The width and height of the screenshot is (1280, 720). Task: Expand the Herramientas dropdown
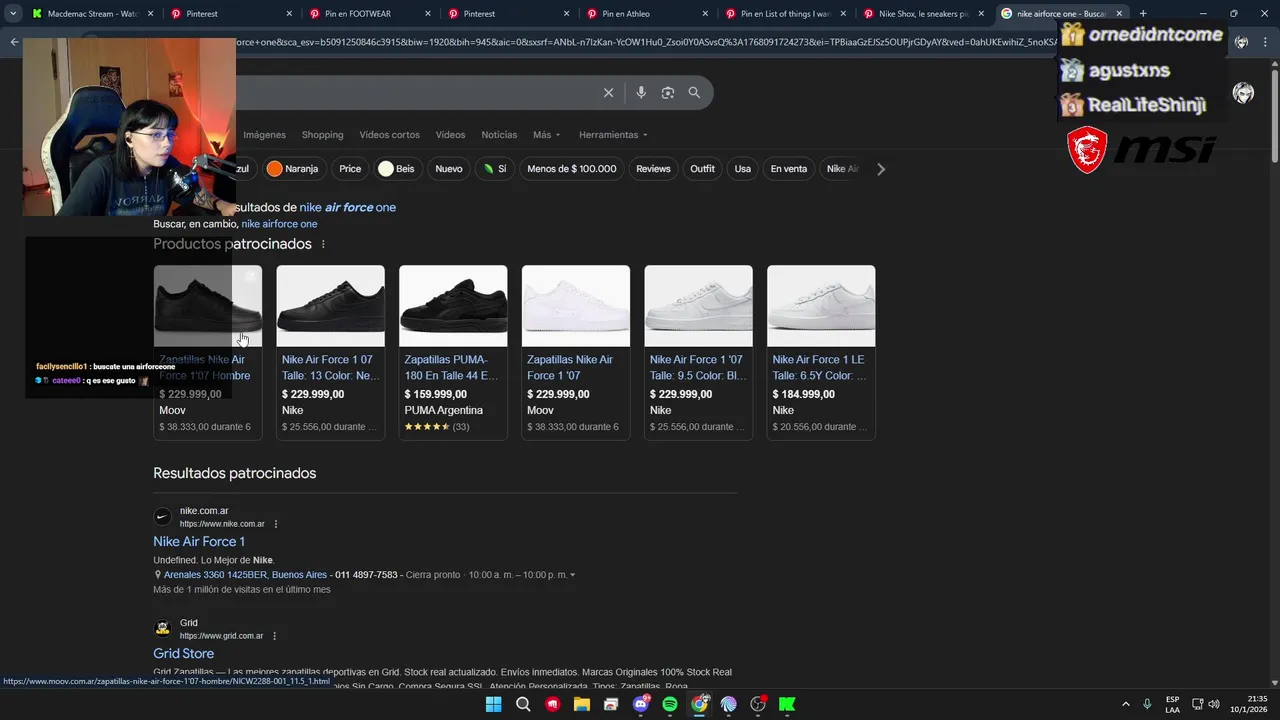coord(613,135)
